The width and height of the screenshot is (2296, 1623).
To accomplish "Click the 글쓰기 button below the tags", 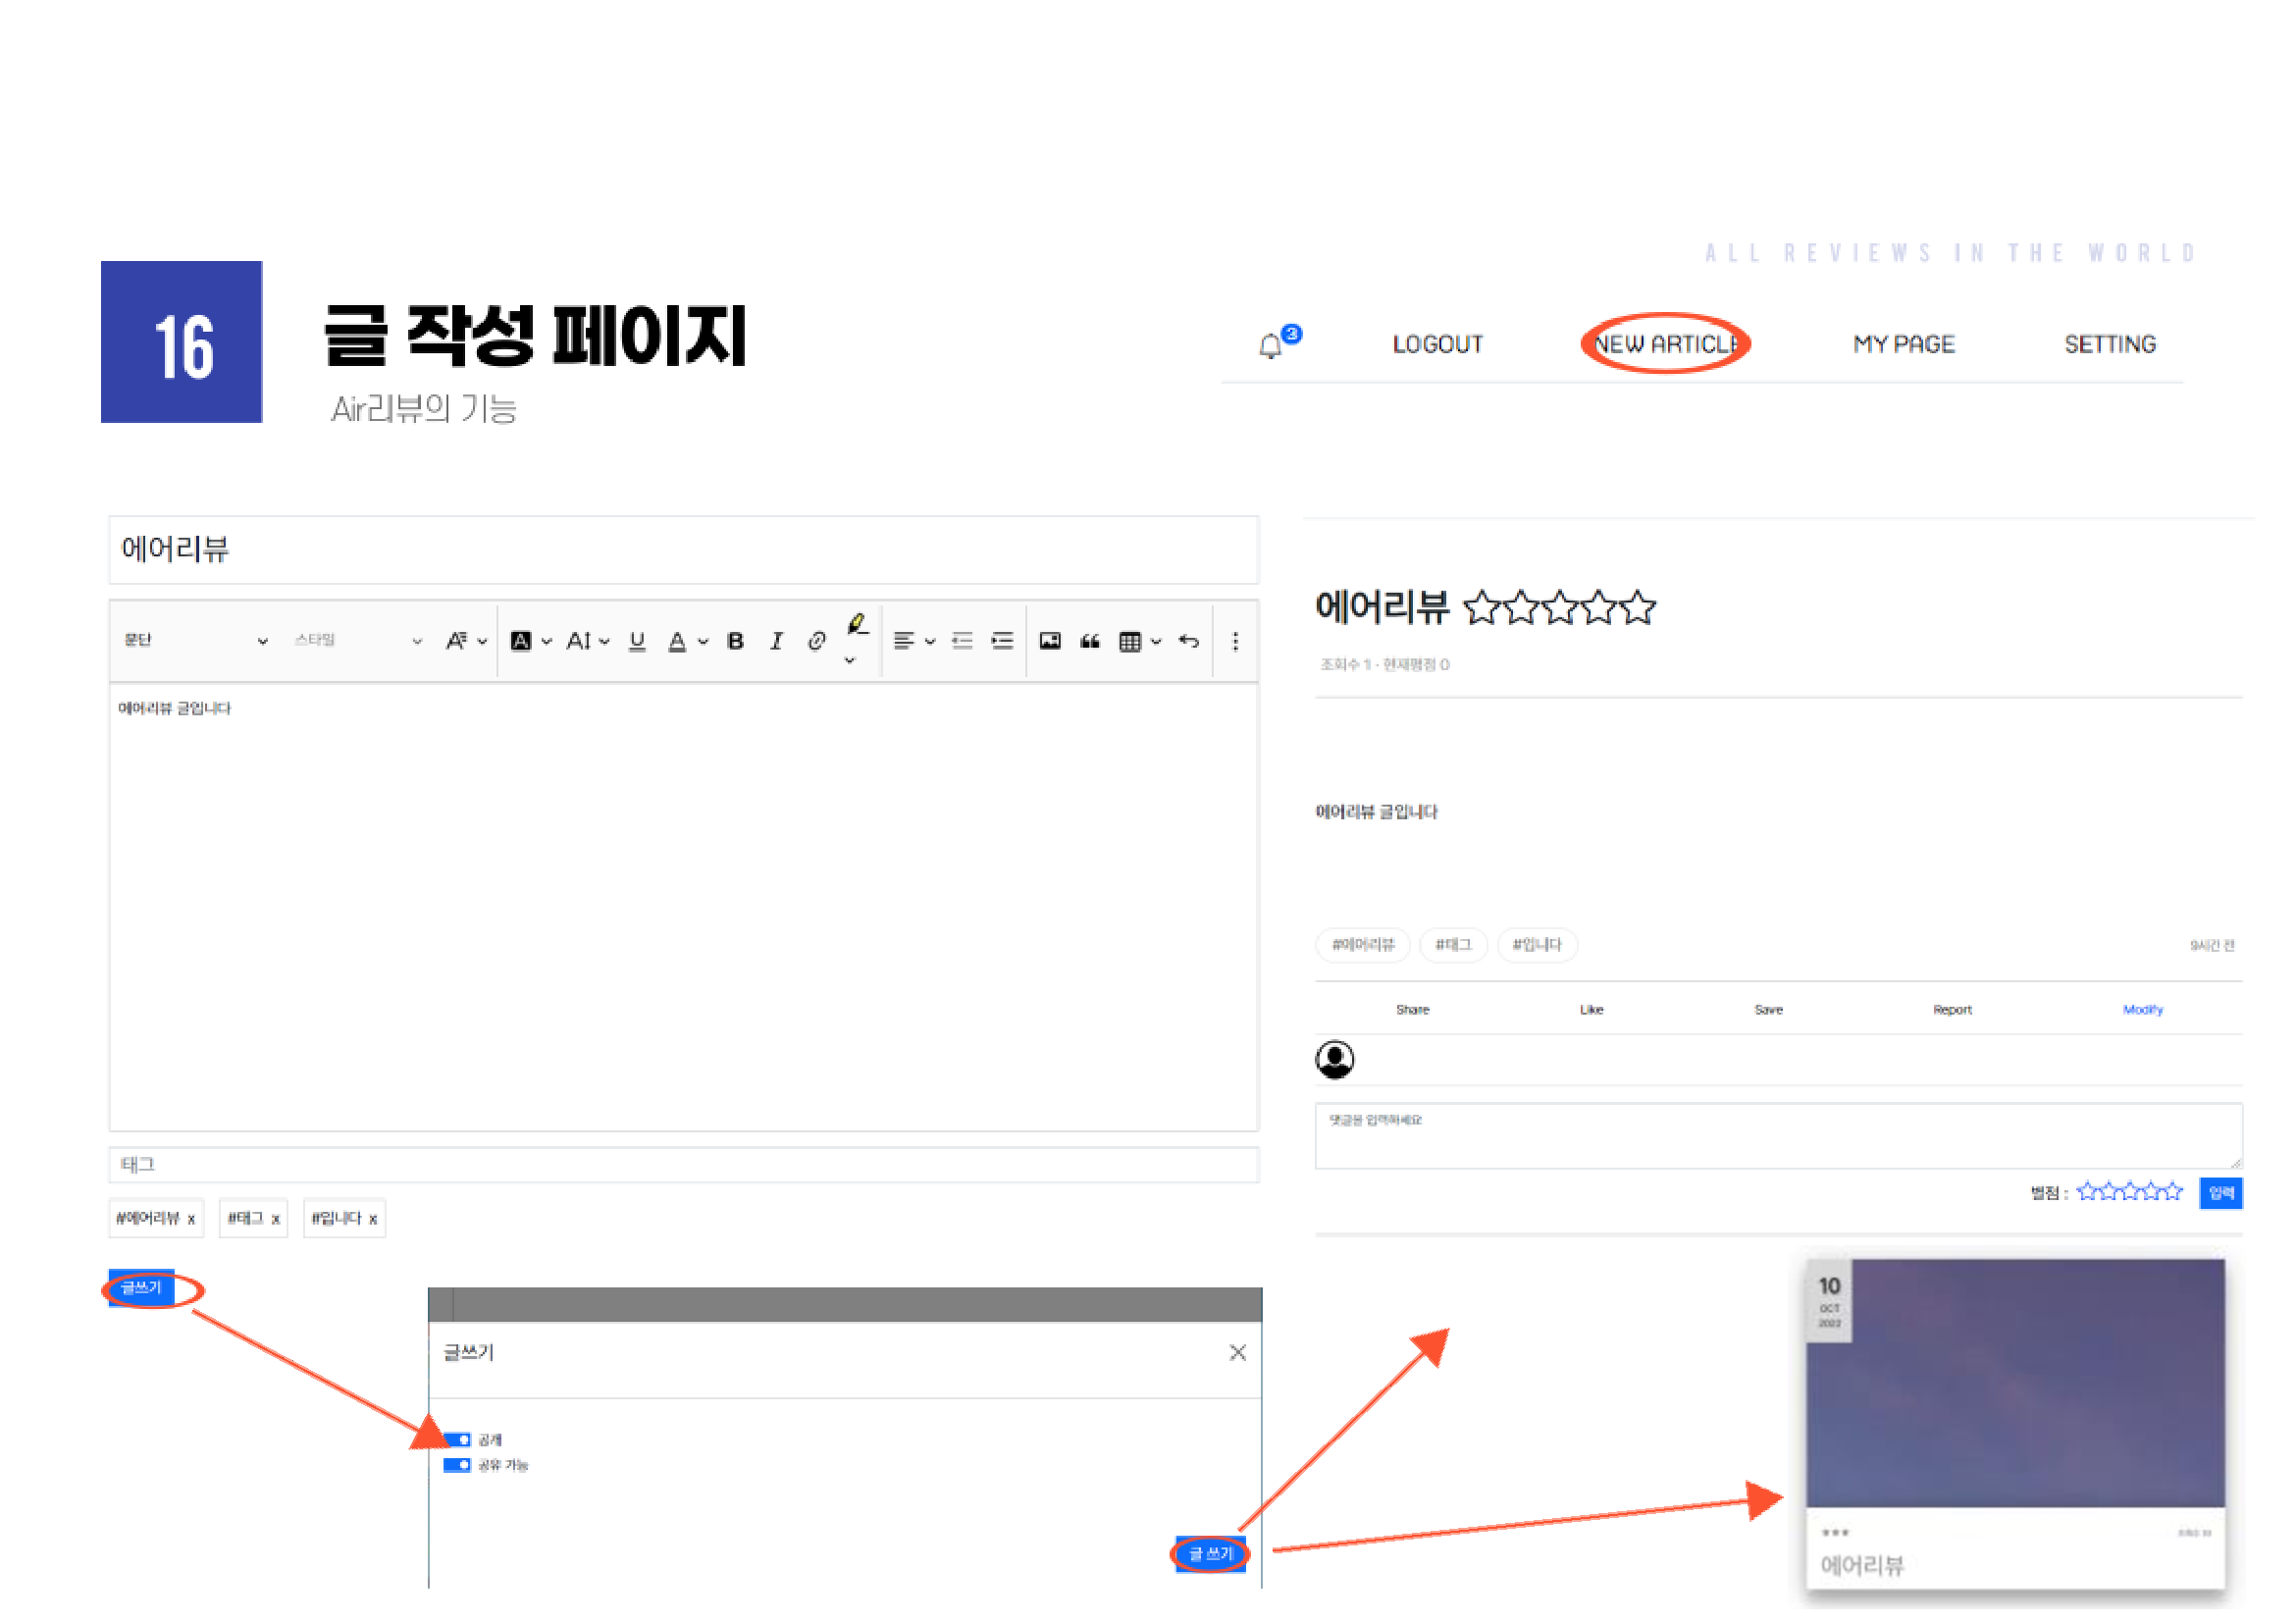I will [x=141, y=1289].
